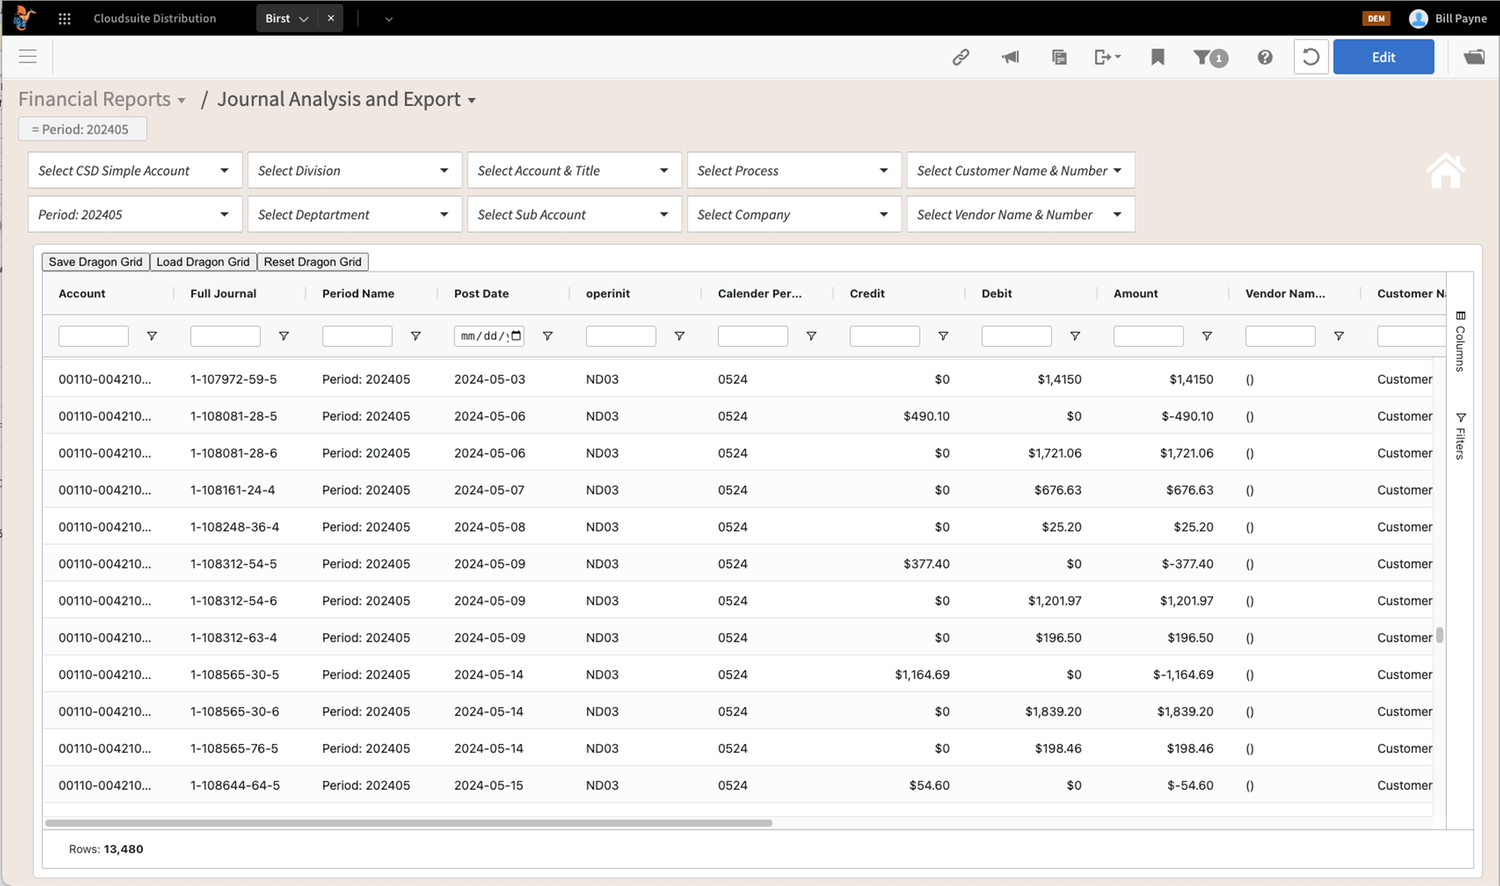The width and height of the screenshot is (1500, 886).
Task: Click the megaphone notification icon in the toolbar
Action: (x=1010, y=57)
